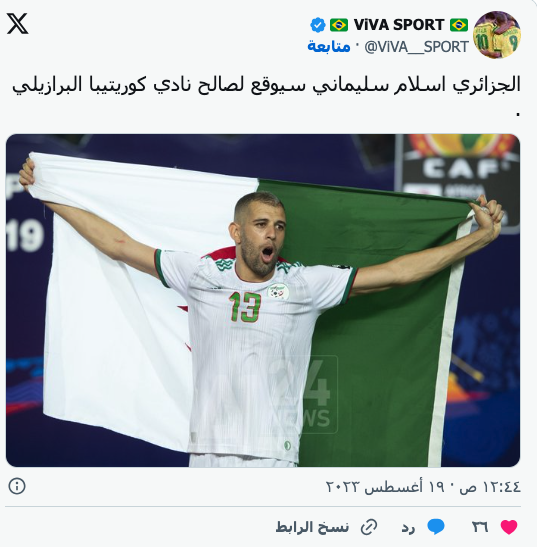Screen dimensions: 537x547
Task: Click the Brazil flag beside the profile avatar
Action: [459, 25]
